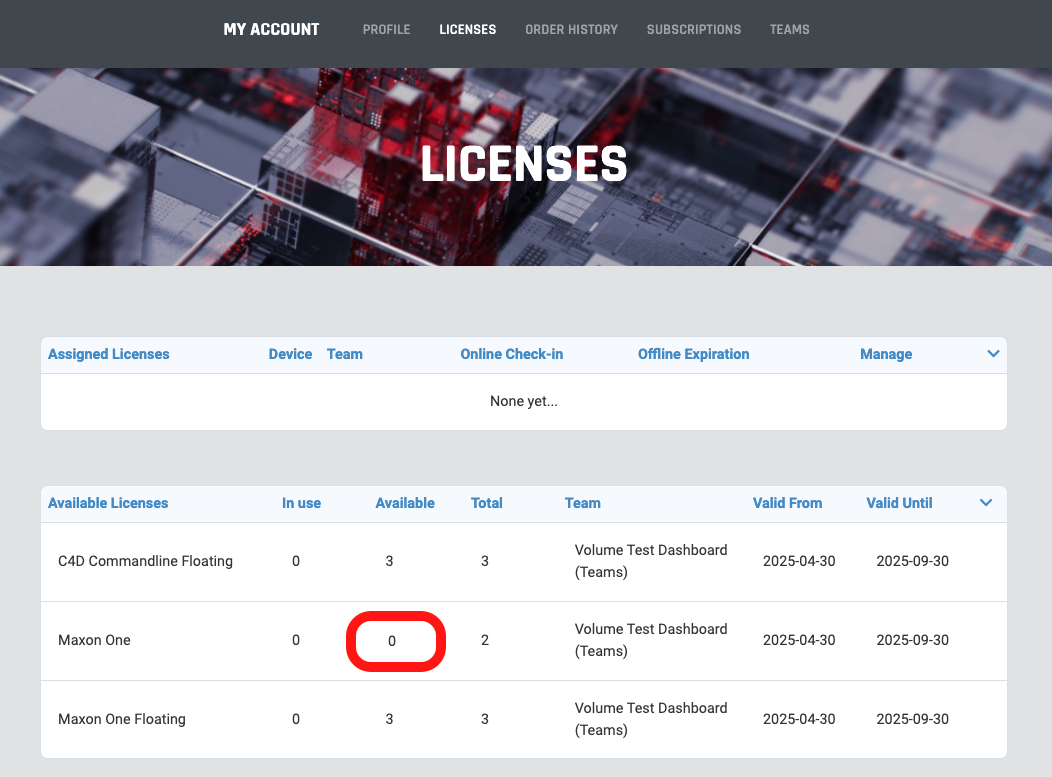Viewport: 1052px width, 777px height.
Task: Click the Offline Expiration column header
Action: [x=694, y=354]
